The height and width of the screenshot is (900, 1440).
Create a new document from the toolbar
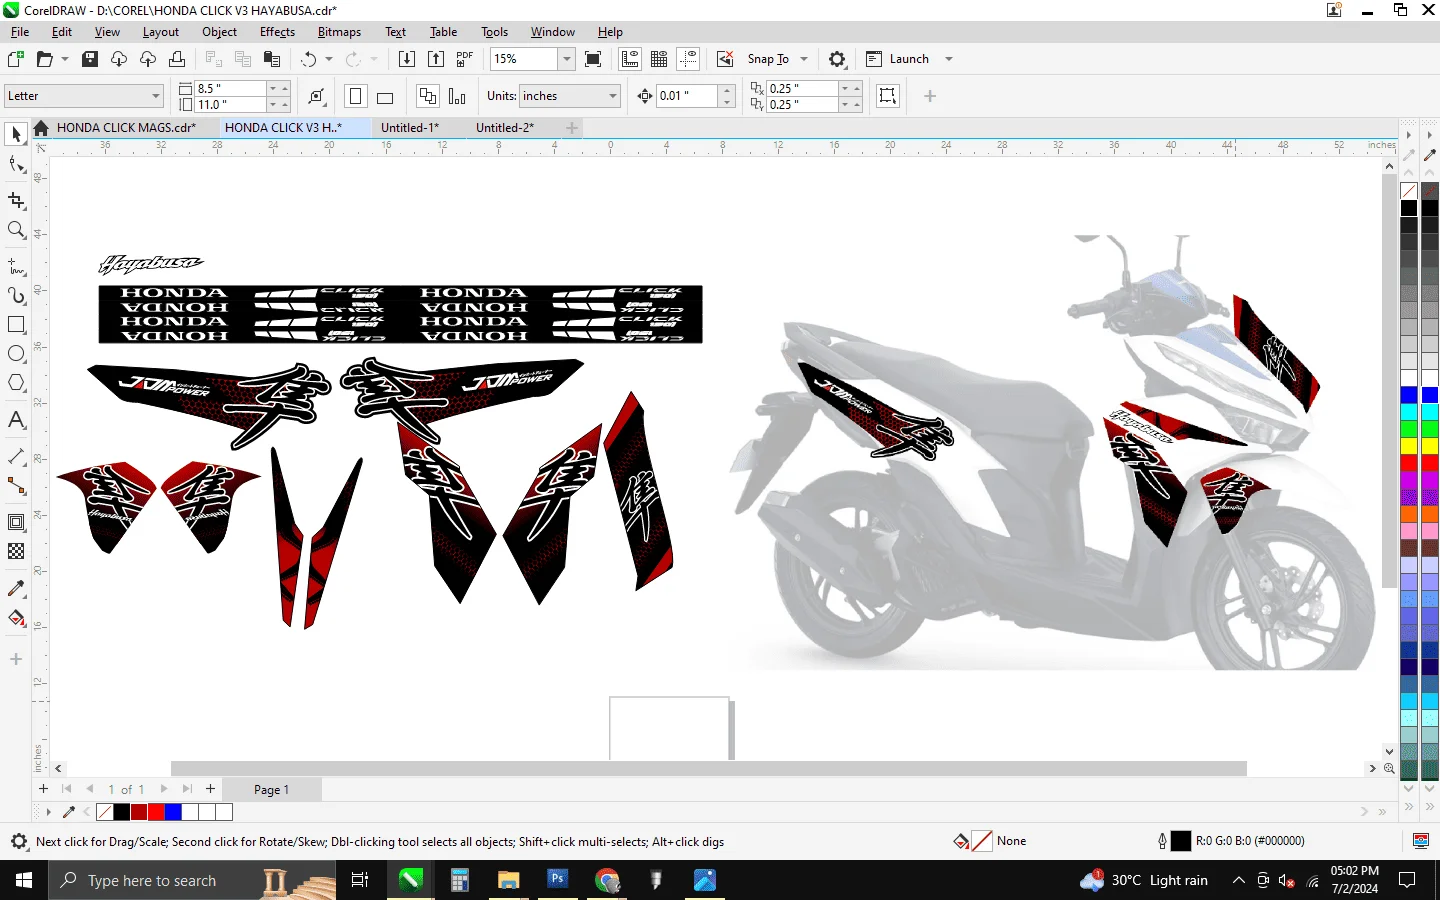click(16, 59)
